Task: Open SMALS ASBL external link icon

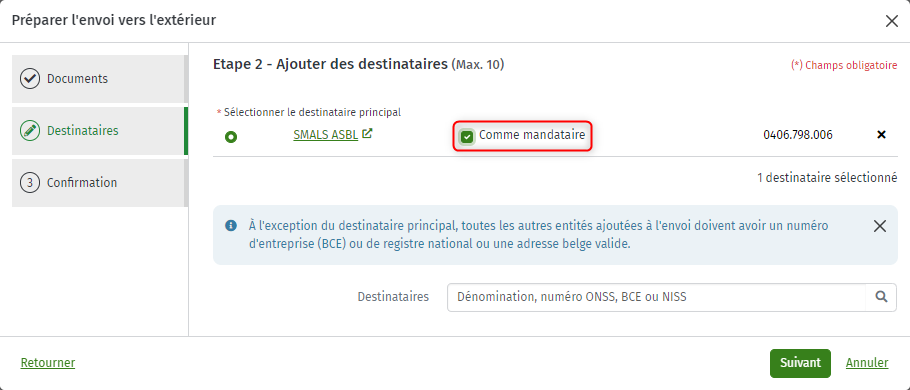Action: [367, 133]
